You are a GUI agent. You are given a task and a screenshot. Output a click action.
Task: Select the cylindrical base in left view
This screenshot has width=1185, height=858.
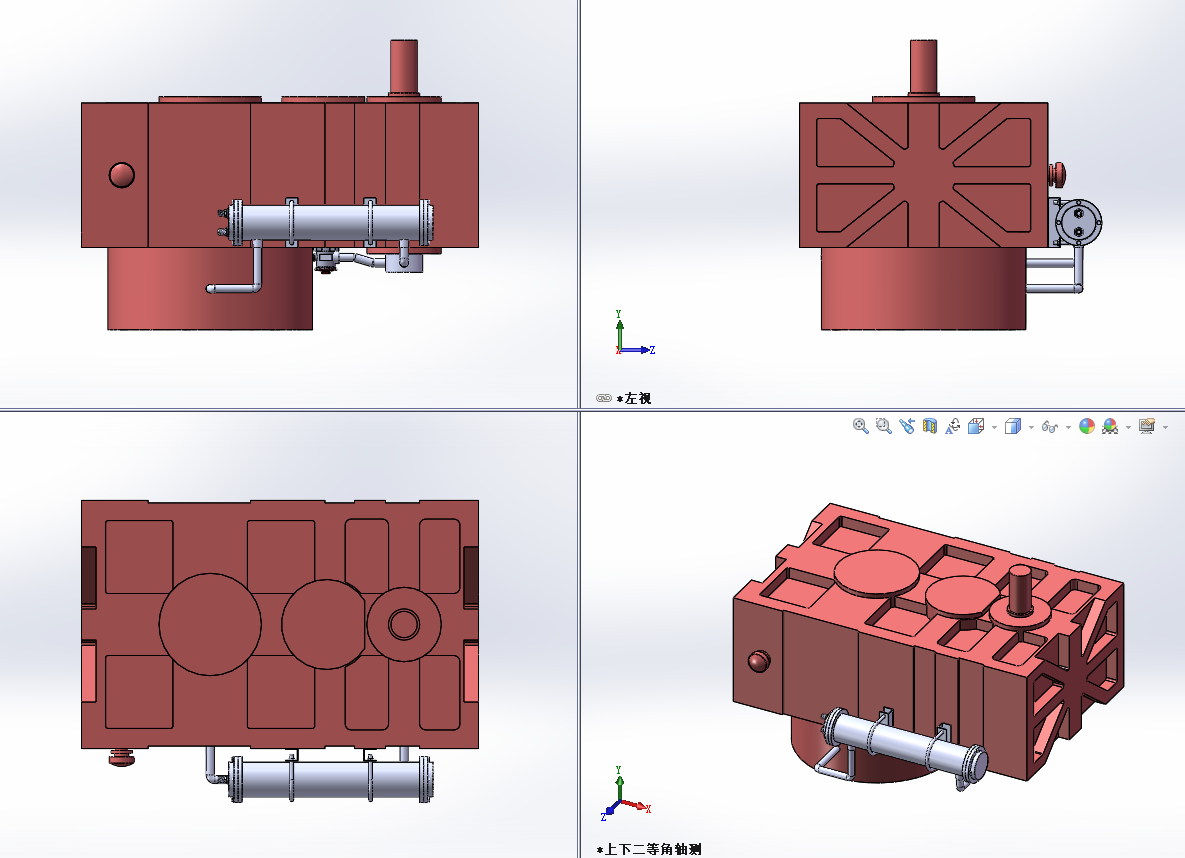(x=924, y=289)
